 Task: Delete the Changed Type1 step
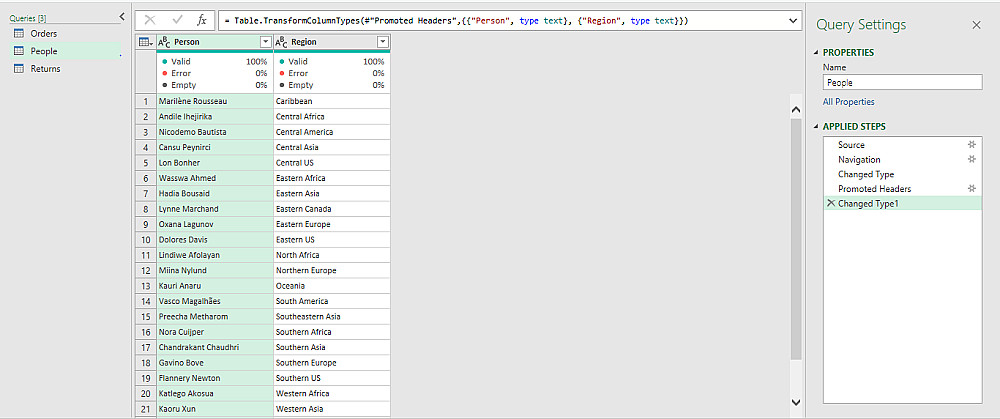tap(830, 203)
